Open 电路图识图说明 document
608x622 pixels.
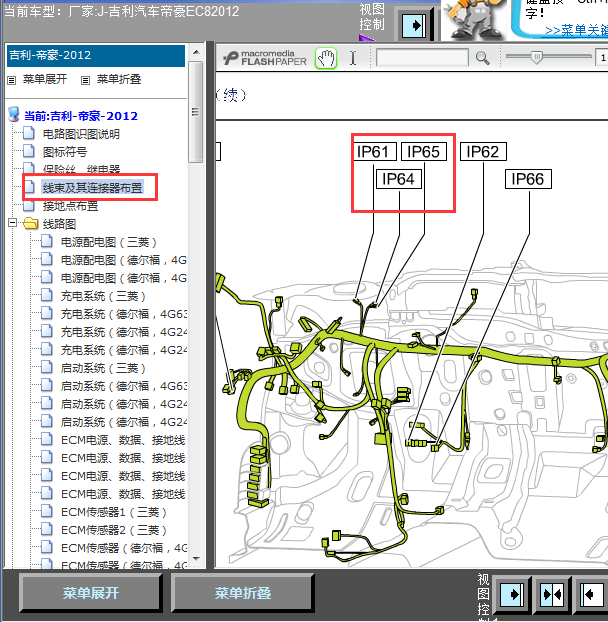point(81,134)
